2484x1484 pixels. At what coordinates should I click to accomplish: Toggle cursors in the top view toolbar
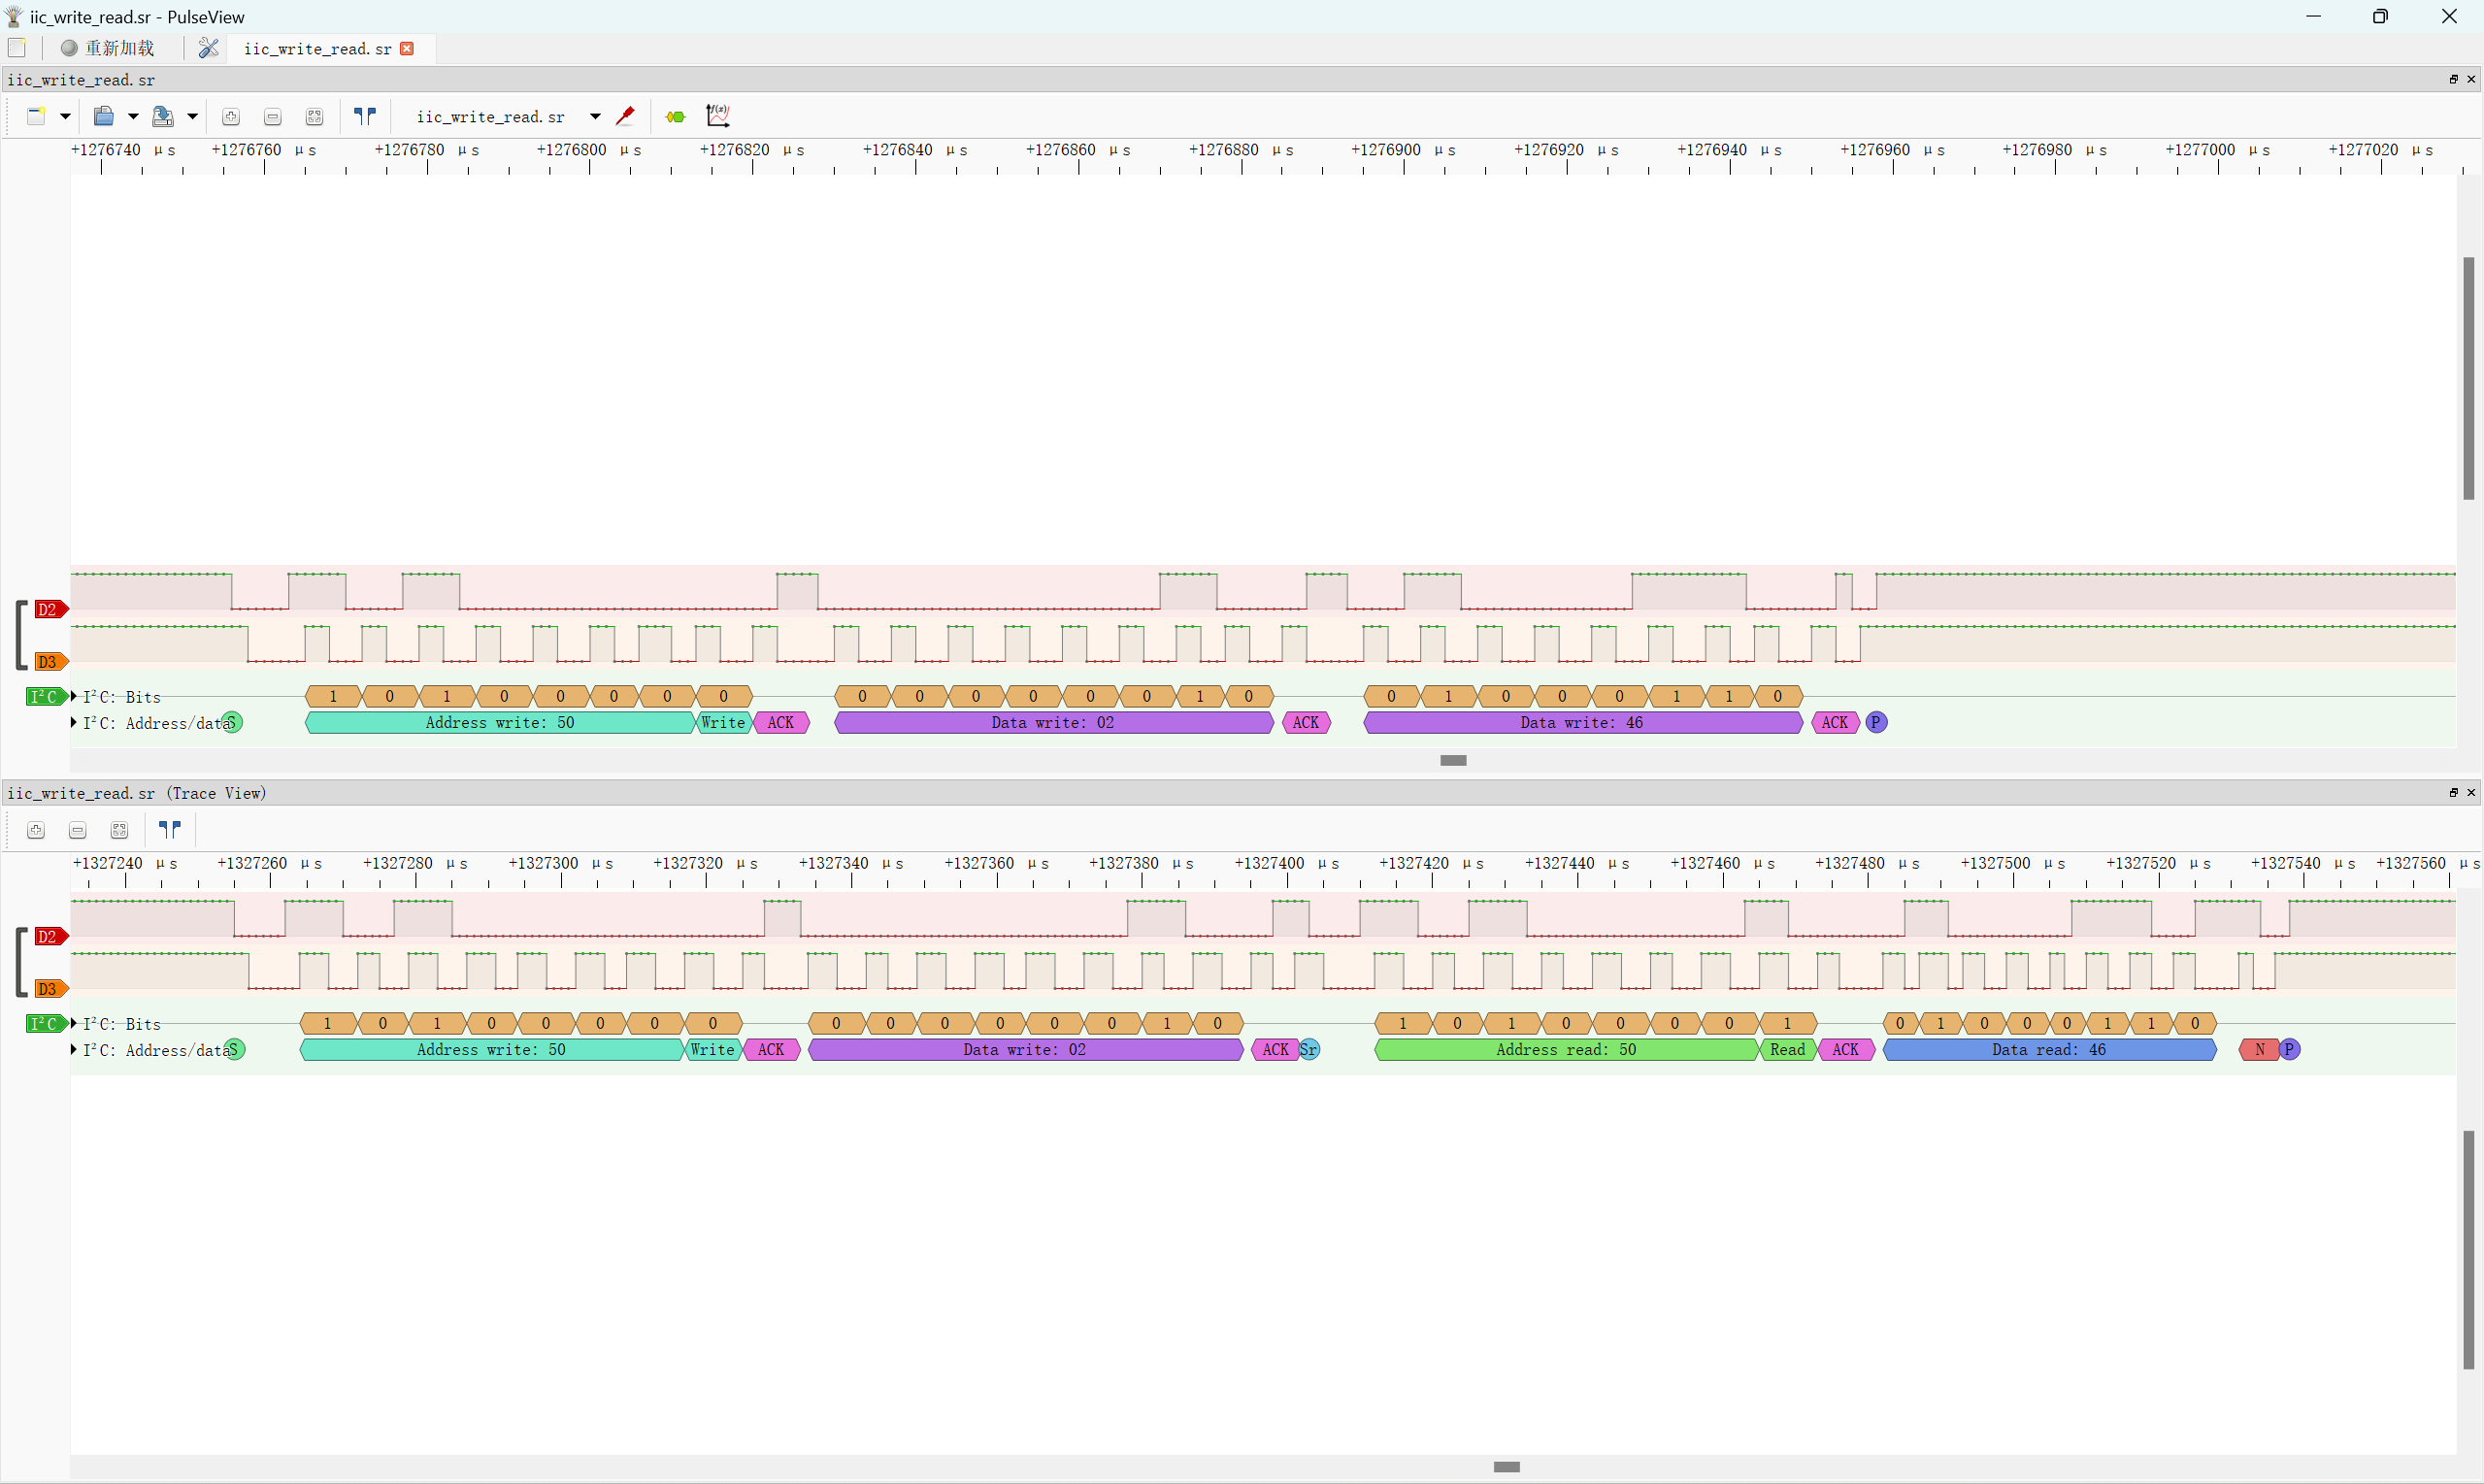(365, 116)
